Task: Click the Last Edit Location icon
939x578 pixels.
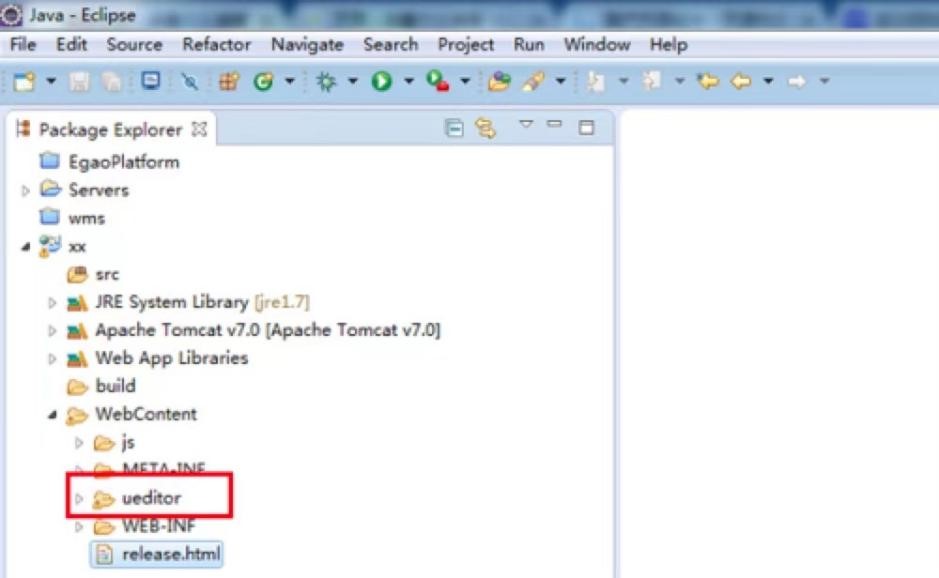Action: click(708, 81)
